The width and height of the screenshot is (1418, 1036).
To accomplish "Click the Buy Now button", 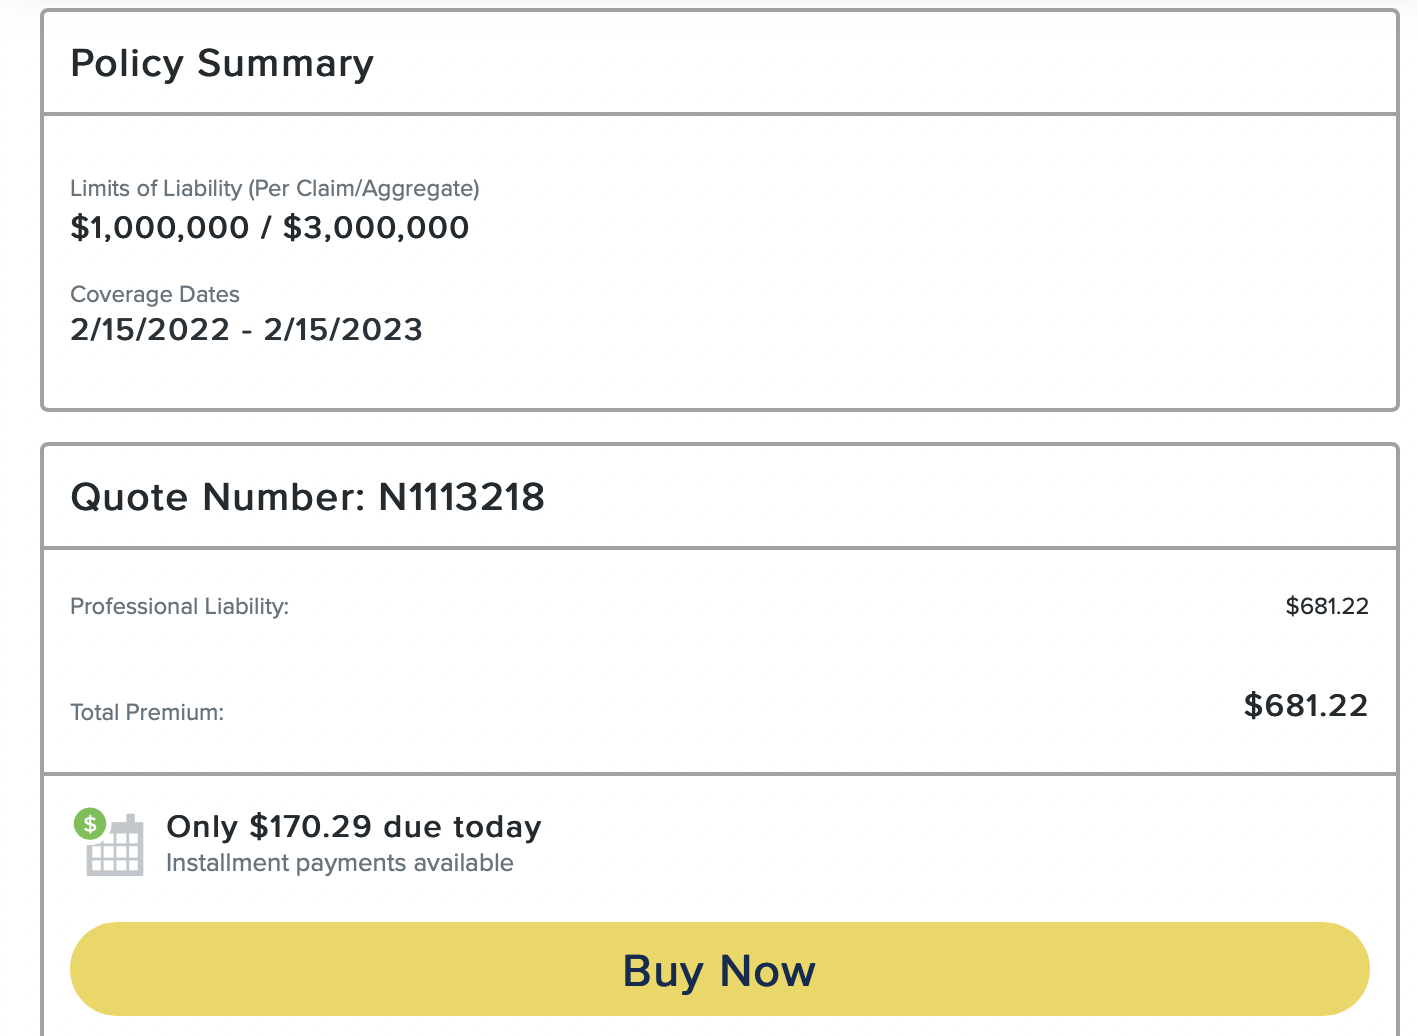I will 719,970.
